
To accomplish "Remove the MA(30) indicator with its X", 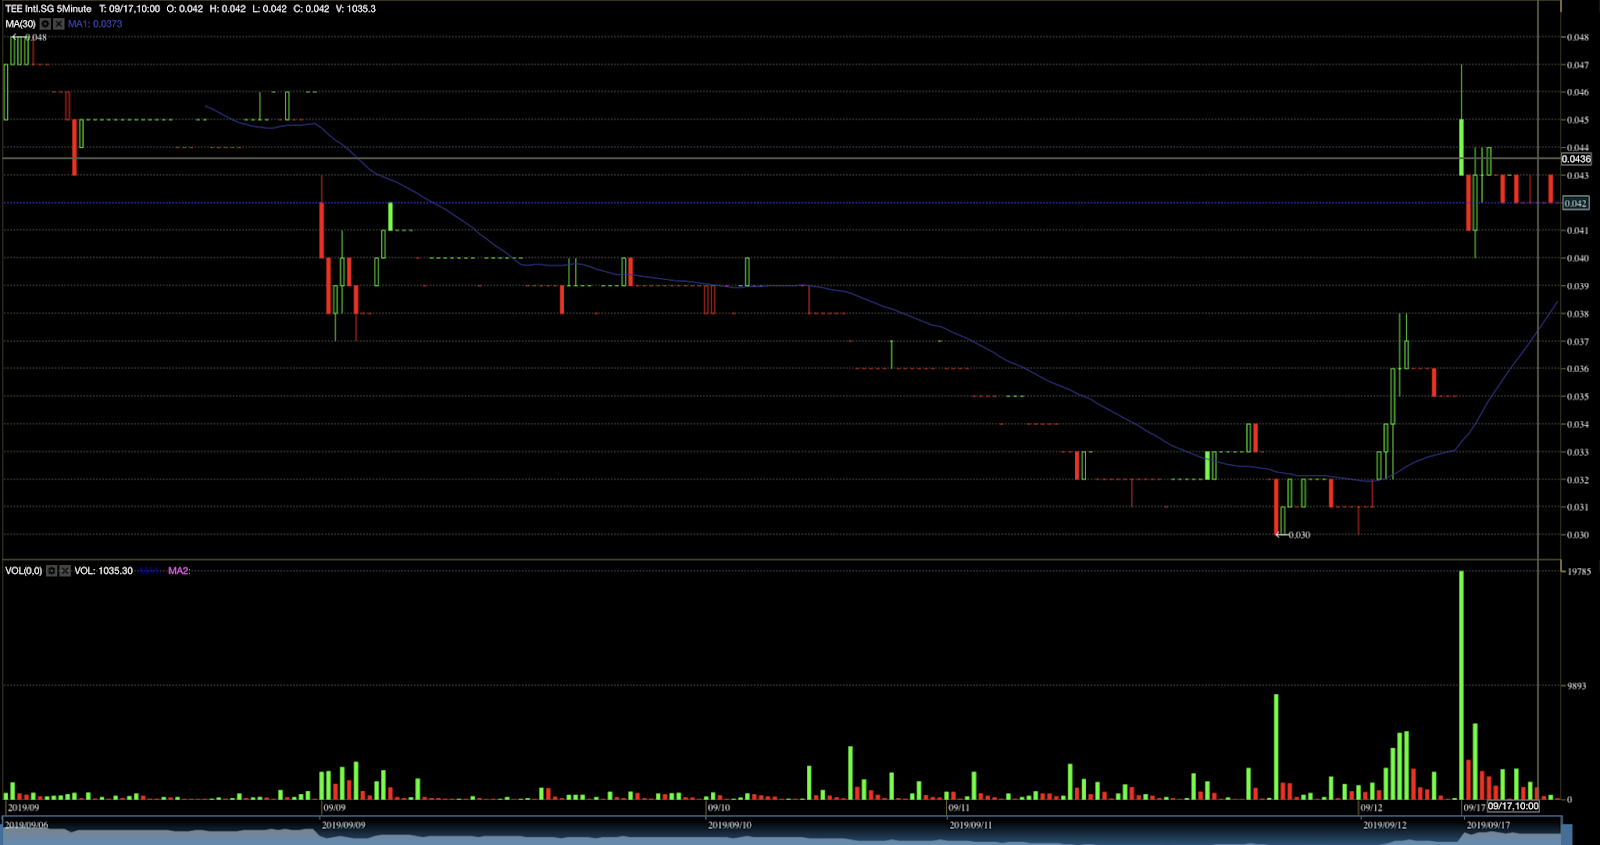I will pos(59,24).
